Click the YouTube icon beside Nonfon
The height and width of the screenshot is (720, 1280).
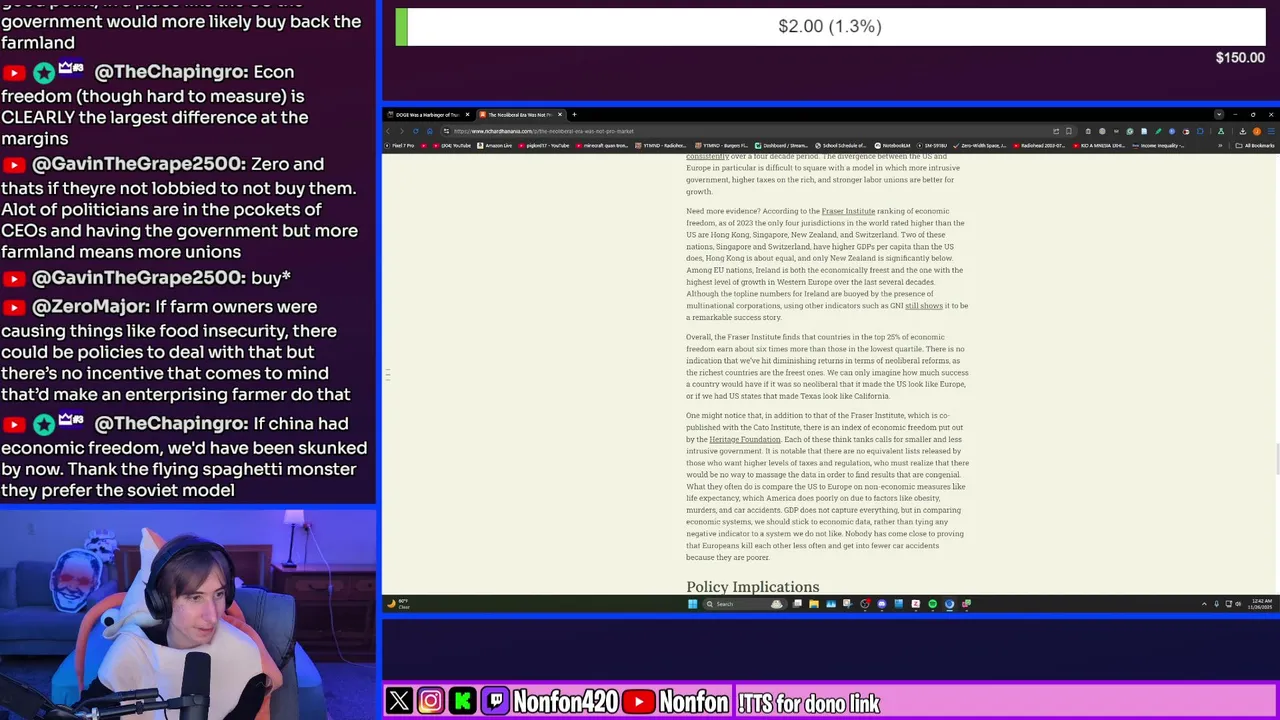639,702
